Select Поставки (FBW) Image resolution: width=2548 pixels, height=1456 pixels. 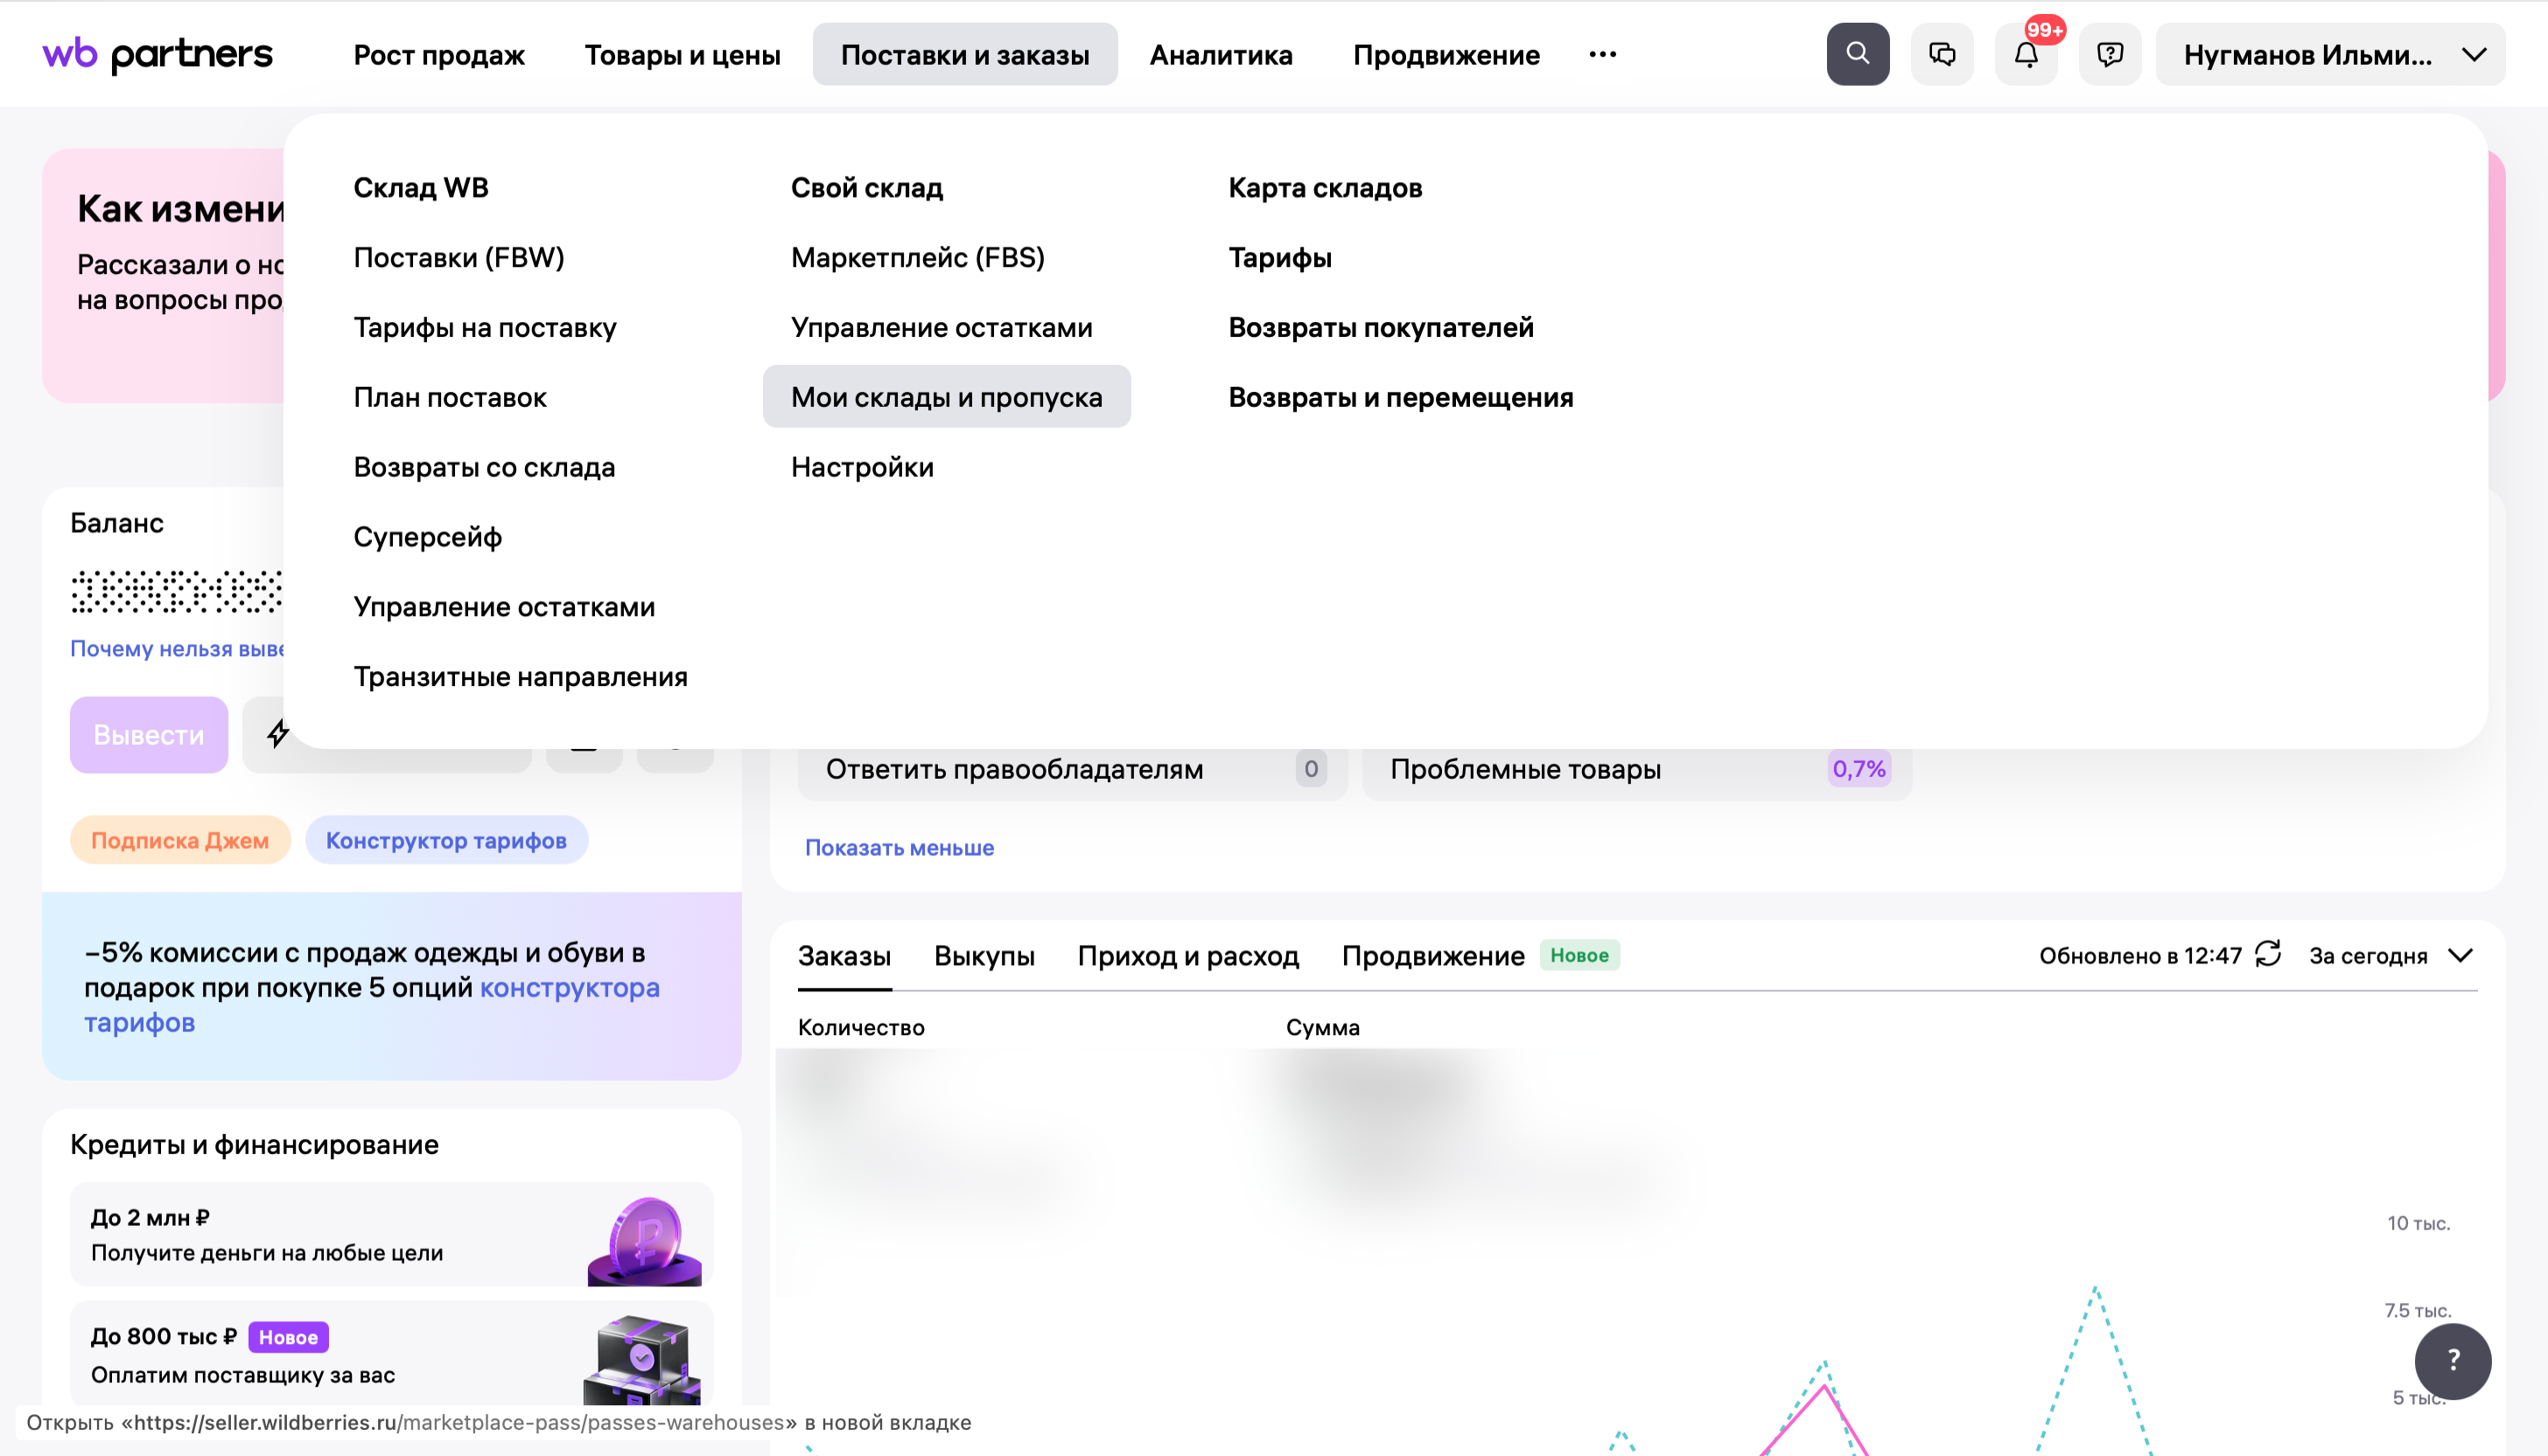[458, 257]
